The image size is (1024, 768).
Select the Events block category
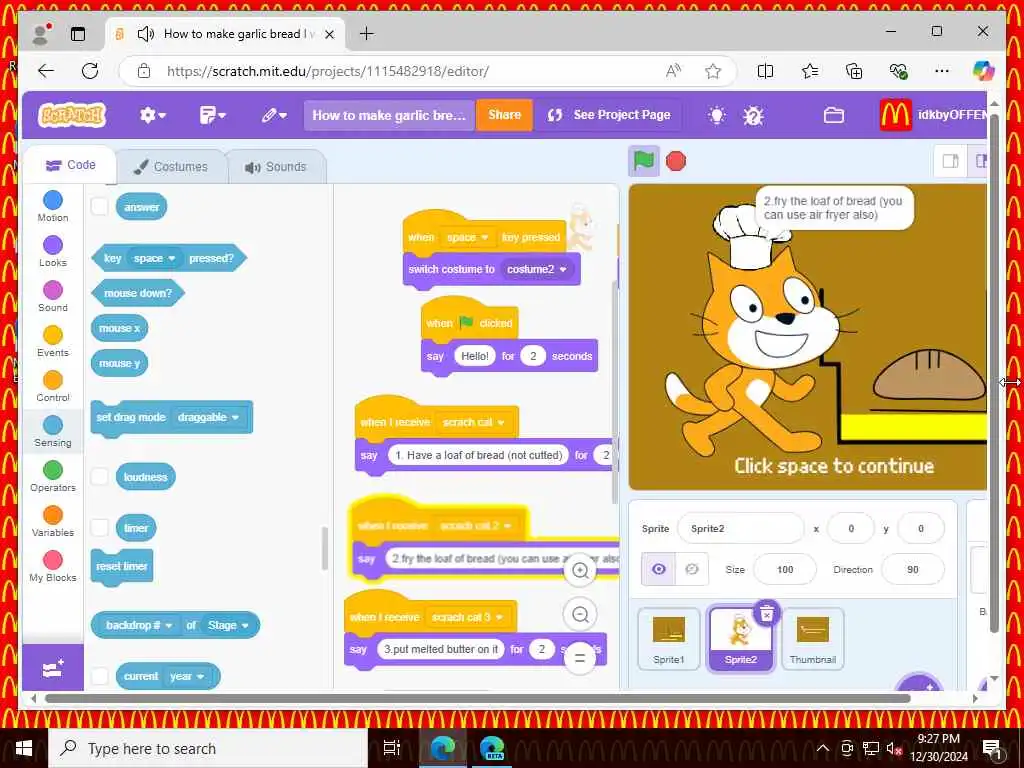click(53, 341)
